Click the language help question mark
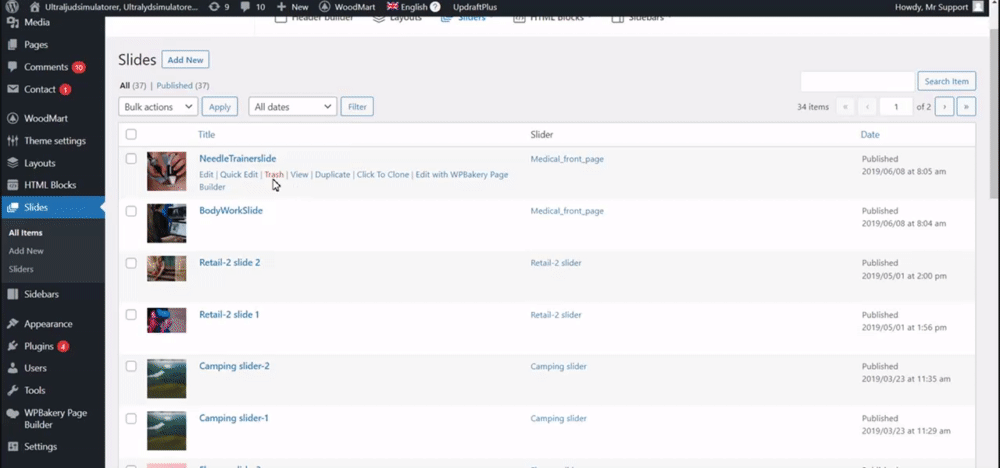 tap(435, 7)
